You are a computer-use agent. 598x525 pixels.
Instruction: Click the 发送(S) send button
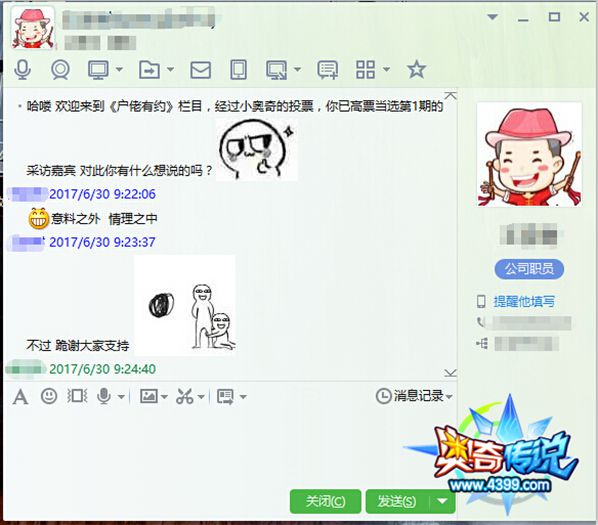[x=397, y=501]
